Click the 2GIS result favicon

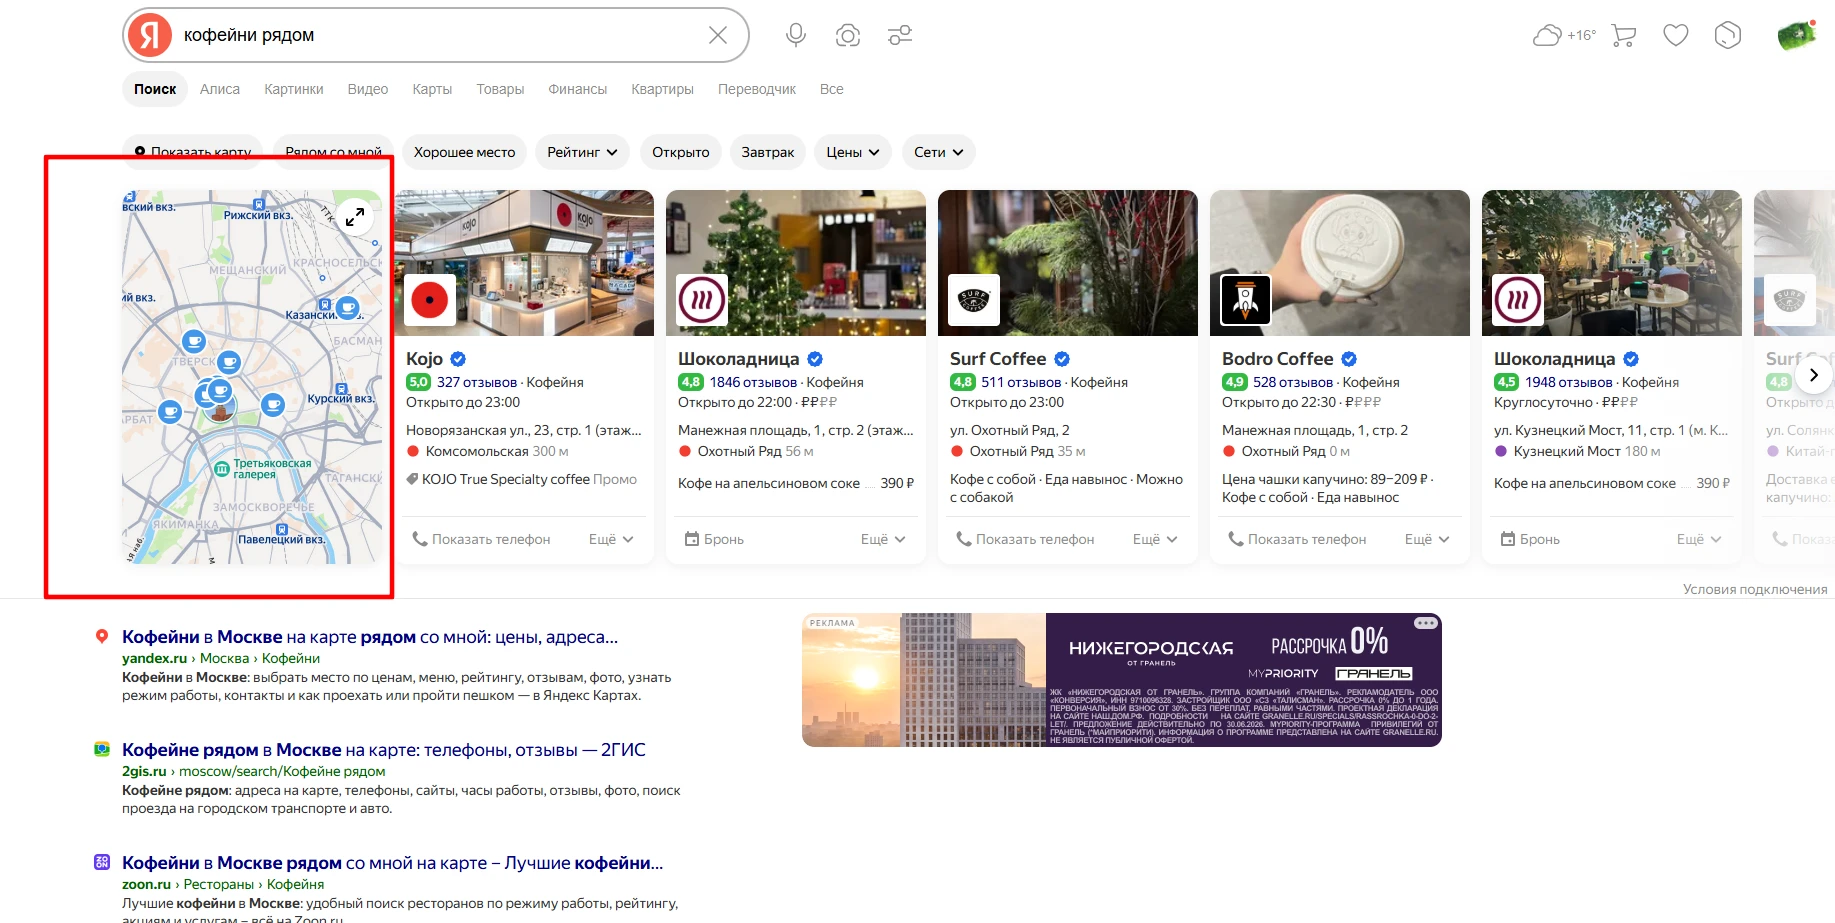tap(101, 749)
